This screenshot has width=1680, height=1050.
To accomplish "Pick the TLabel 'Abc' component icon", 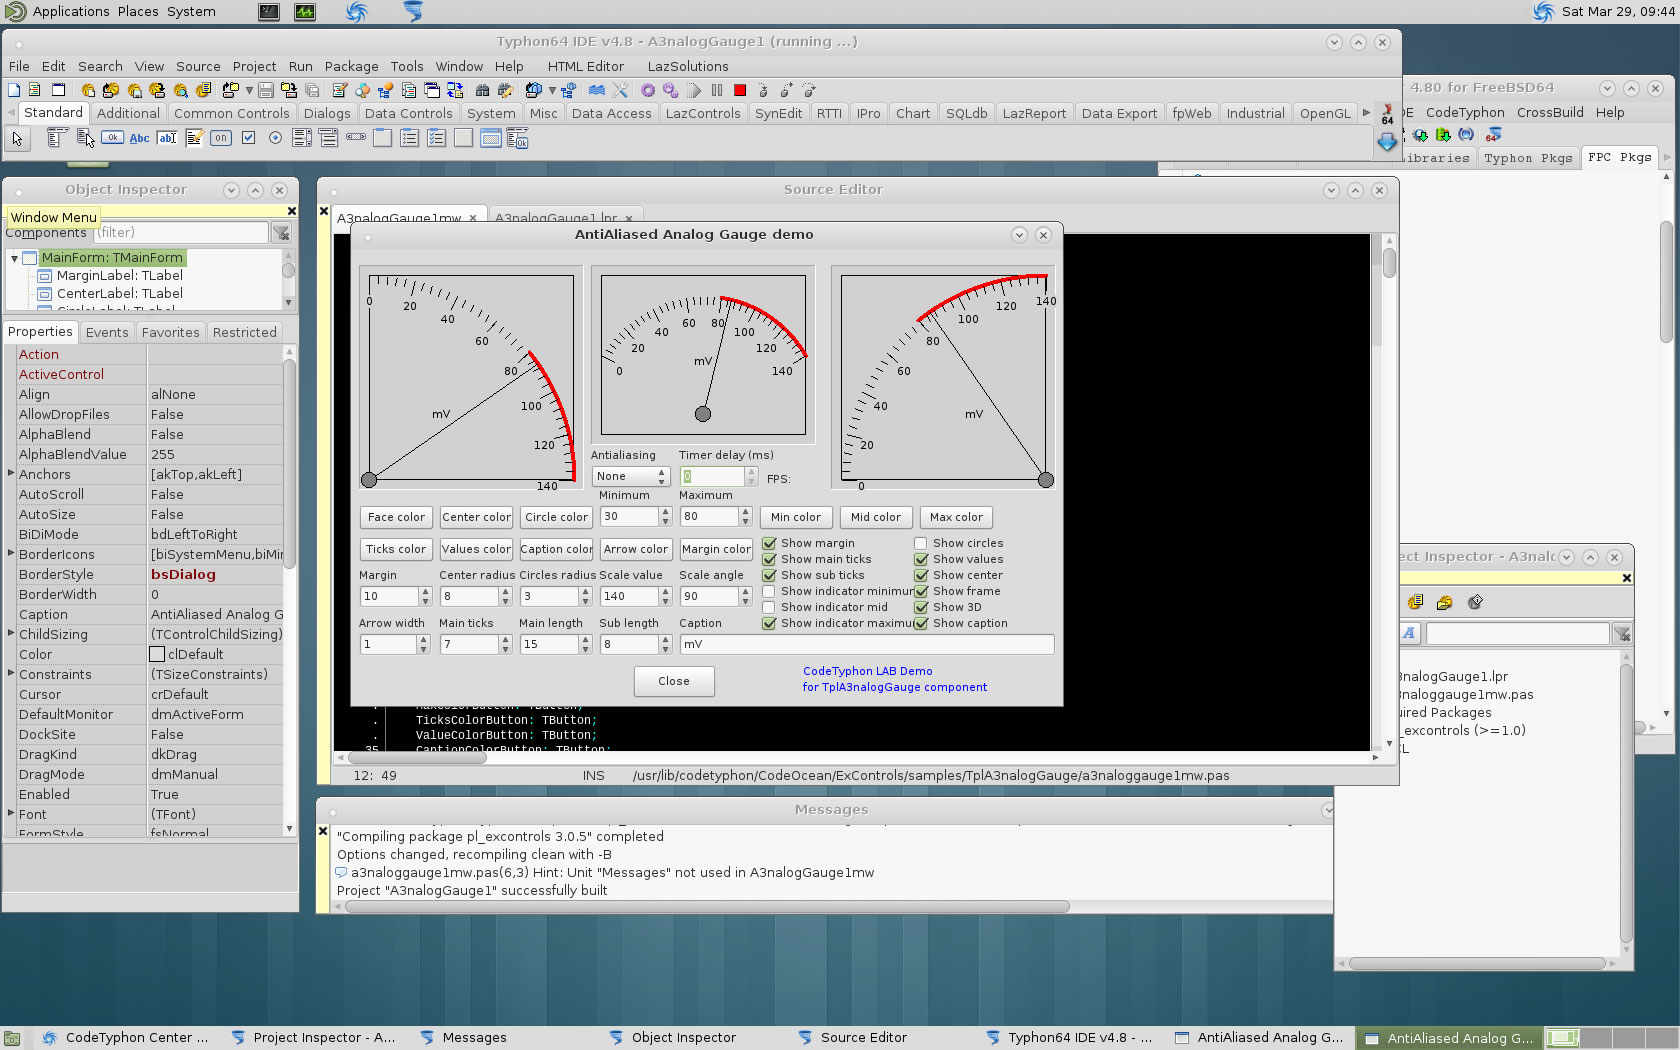I will tap(139, 138).
